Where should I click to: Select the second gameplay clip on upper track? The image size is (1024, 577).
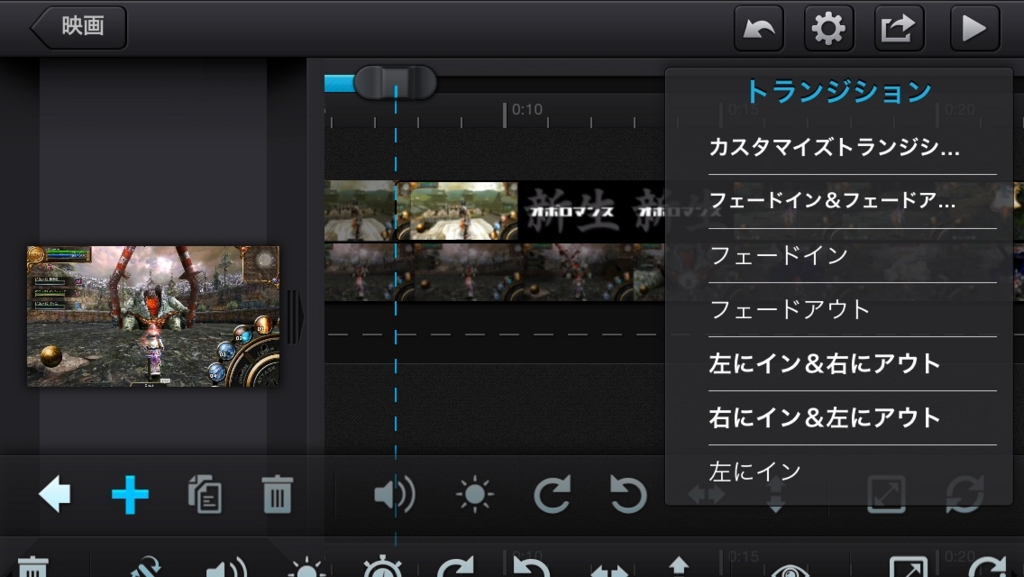457,210
